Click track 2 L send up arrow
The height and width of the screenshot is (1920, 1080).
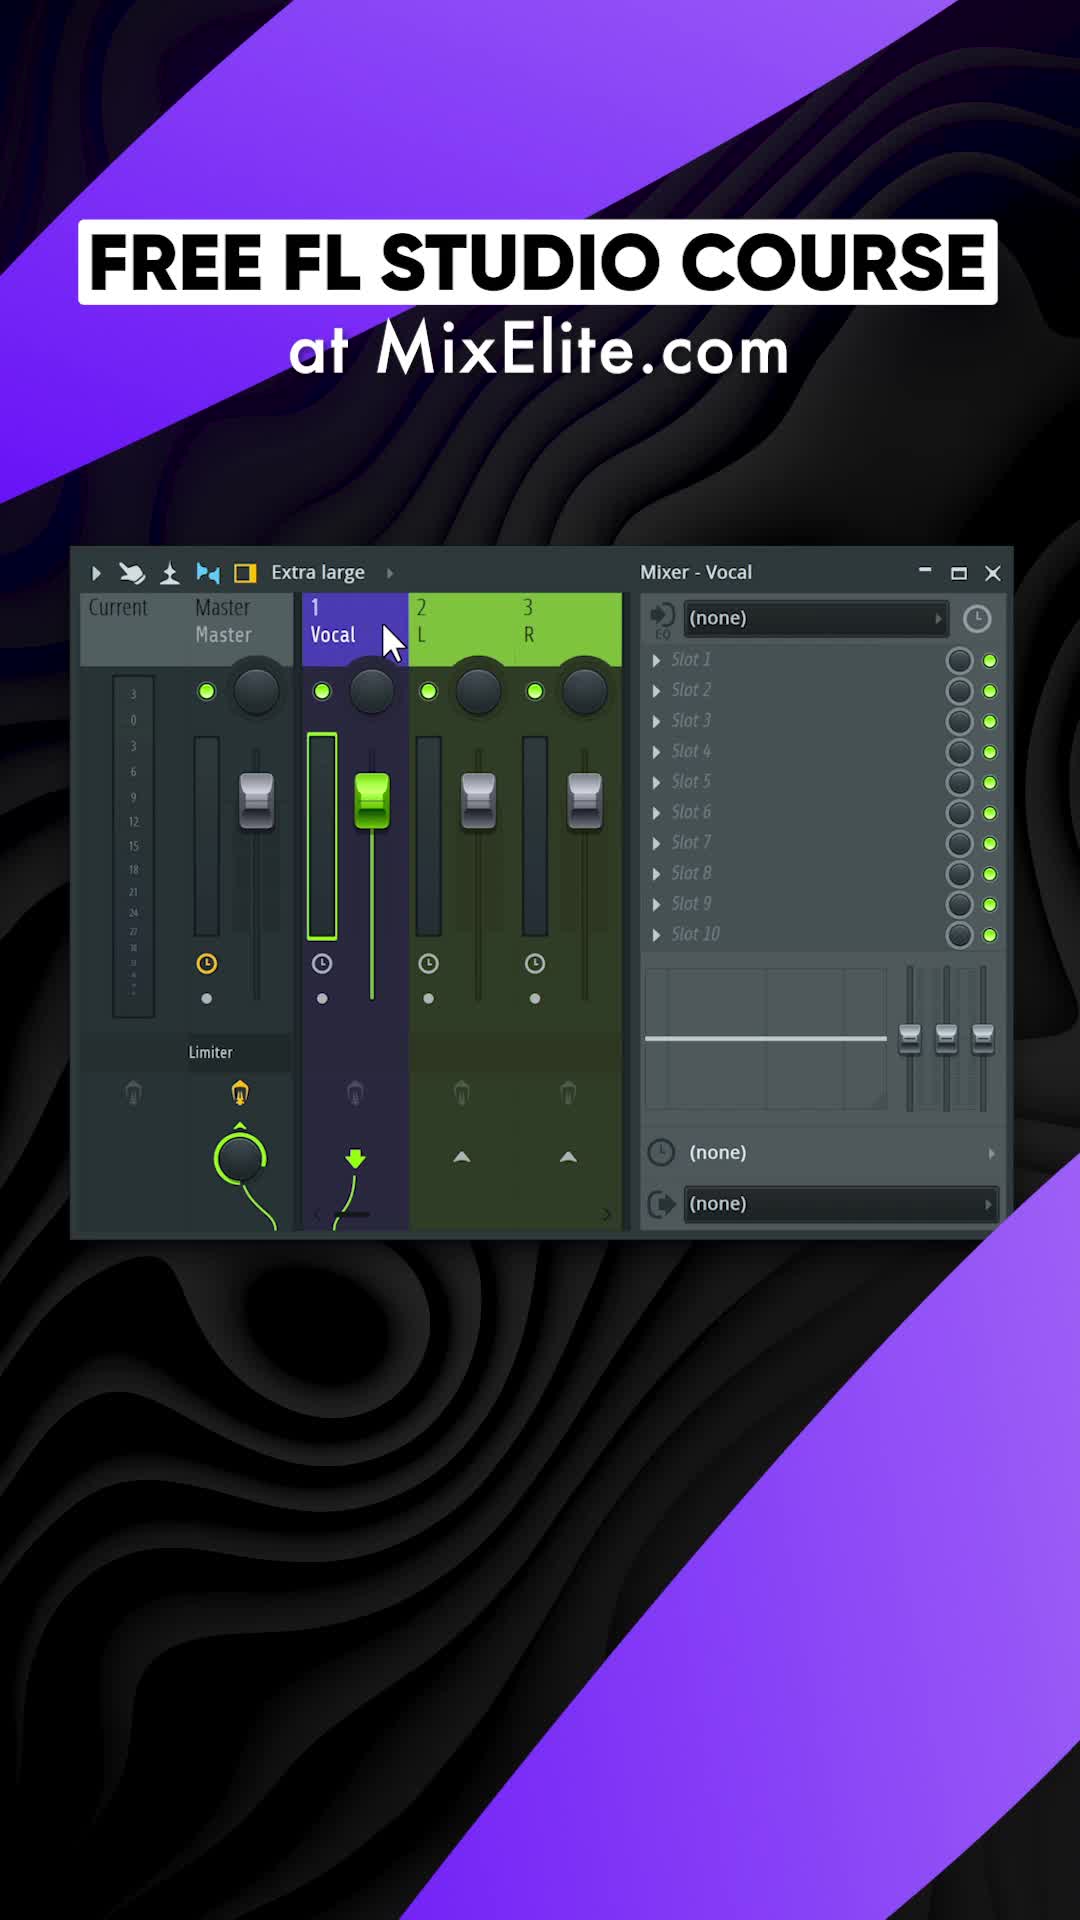pos(461,1157)
